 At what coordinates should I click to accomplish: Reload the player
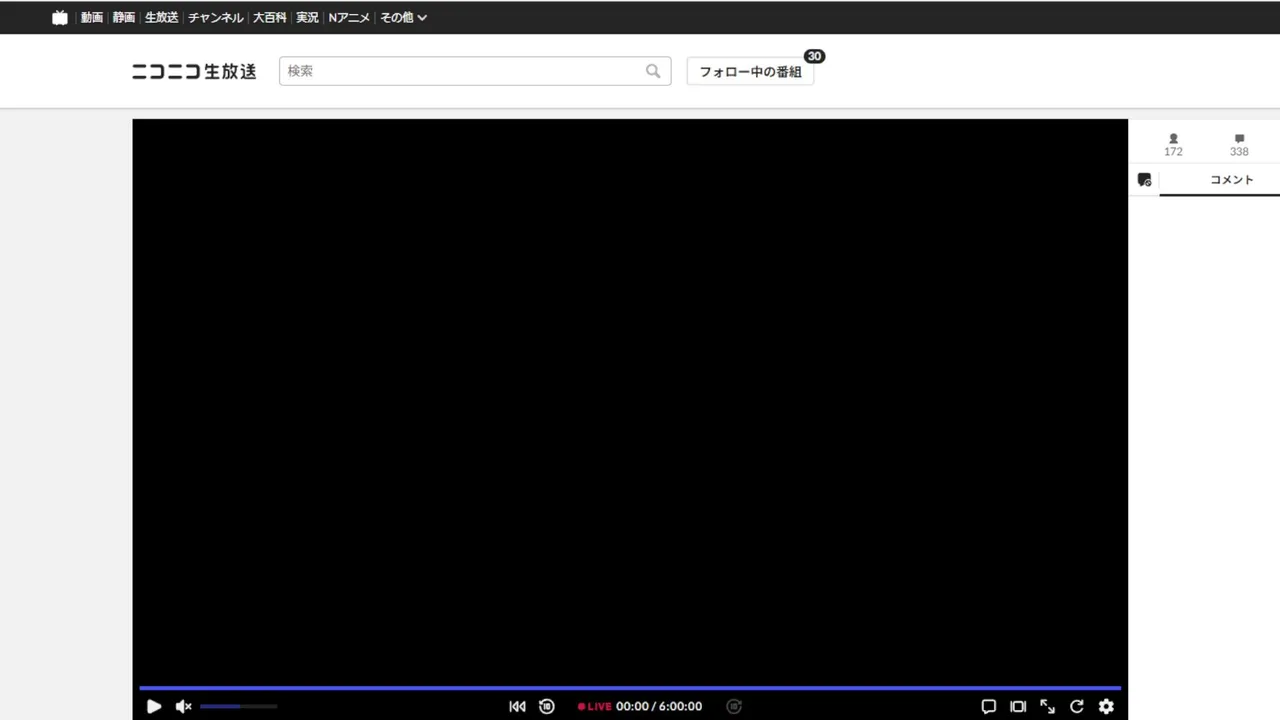click(1077, 706)
